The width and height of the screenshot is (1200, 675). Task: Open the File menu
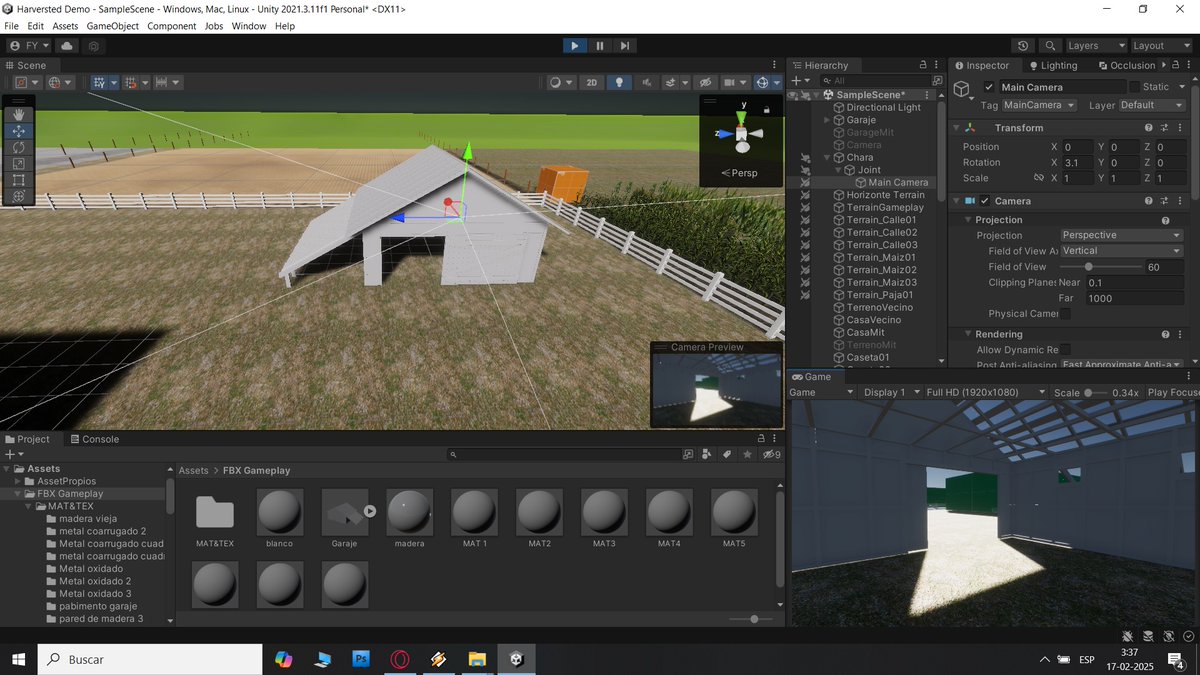click(x=12, y=26)
